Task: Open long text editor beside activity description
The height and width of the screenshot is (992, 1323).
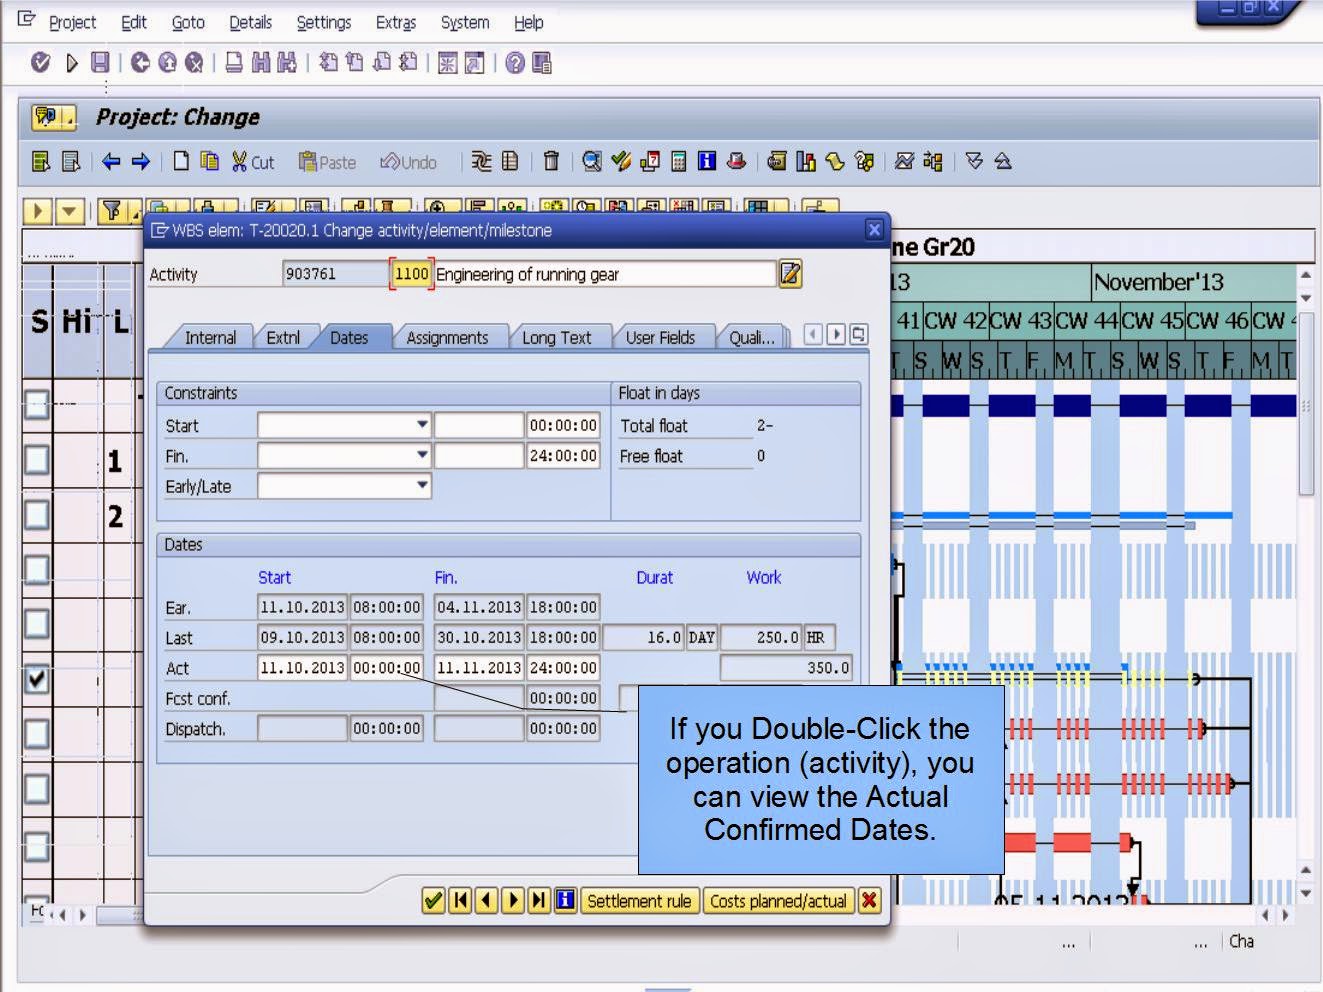Action: [790, 273]
